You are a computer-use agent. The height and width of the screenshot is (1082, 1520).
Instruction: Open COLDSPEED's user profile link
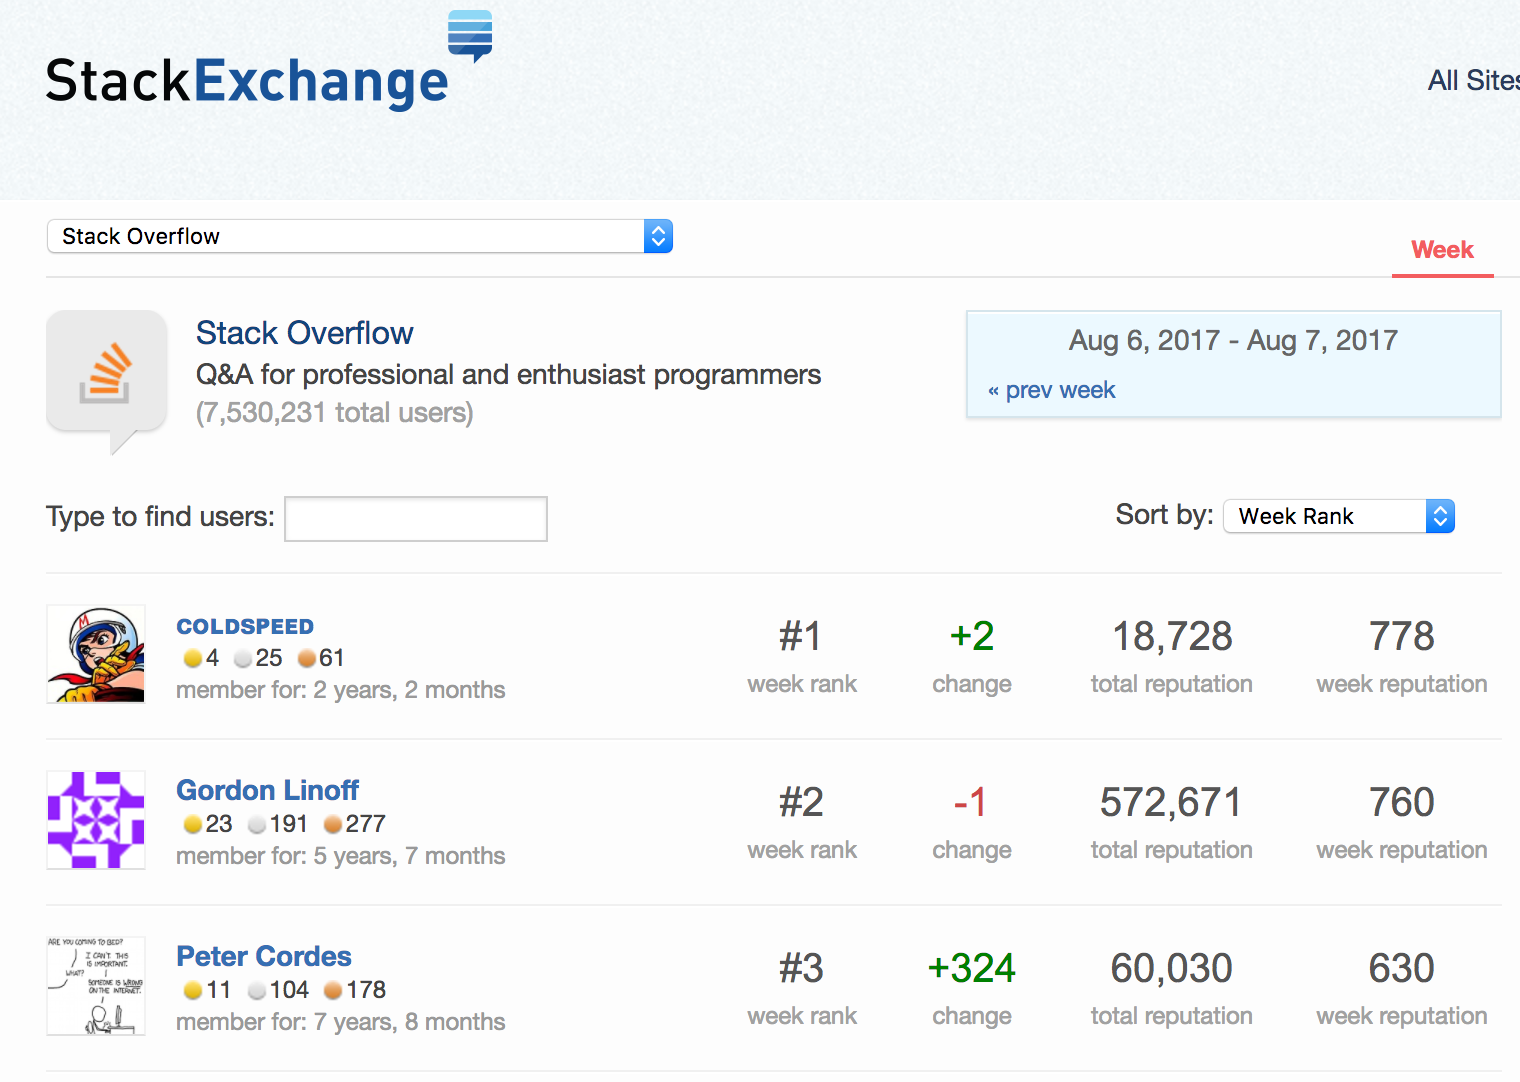pos(245,627)
